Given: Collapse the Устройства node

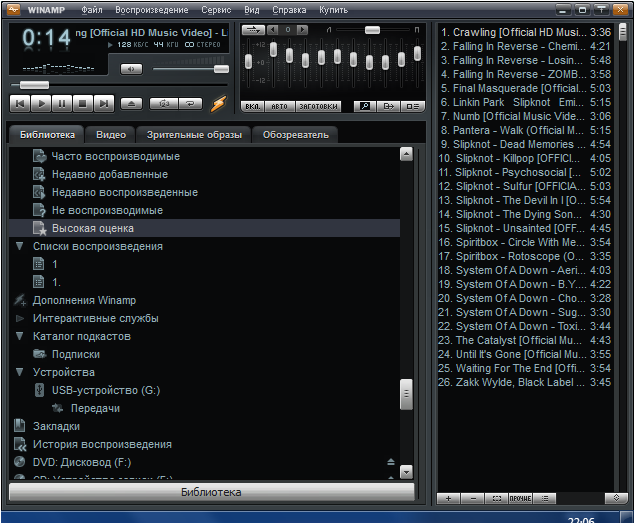Looking at the screenshot, I should [19, 372].
